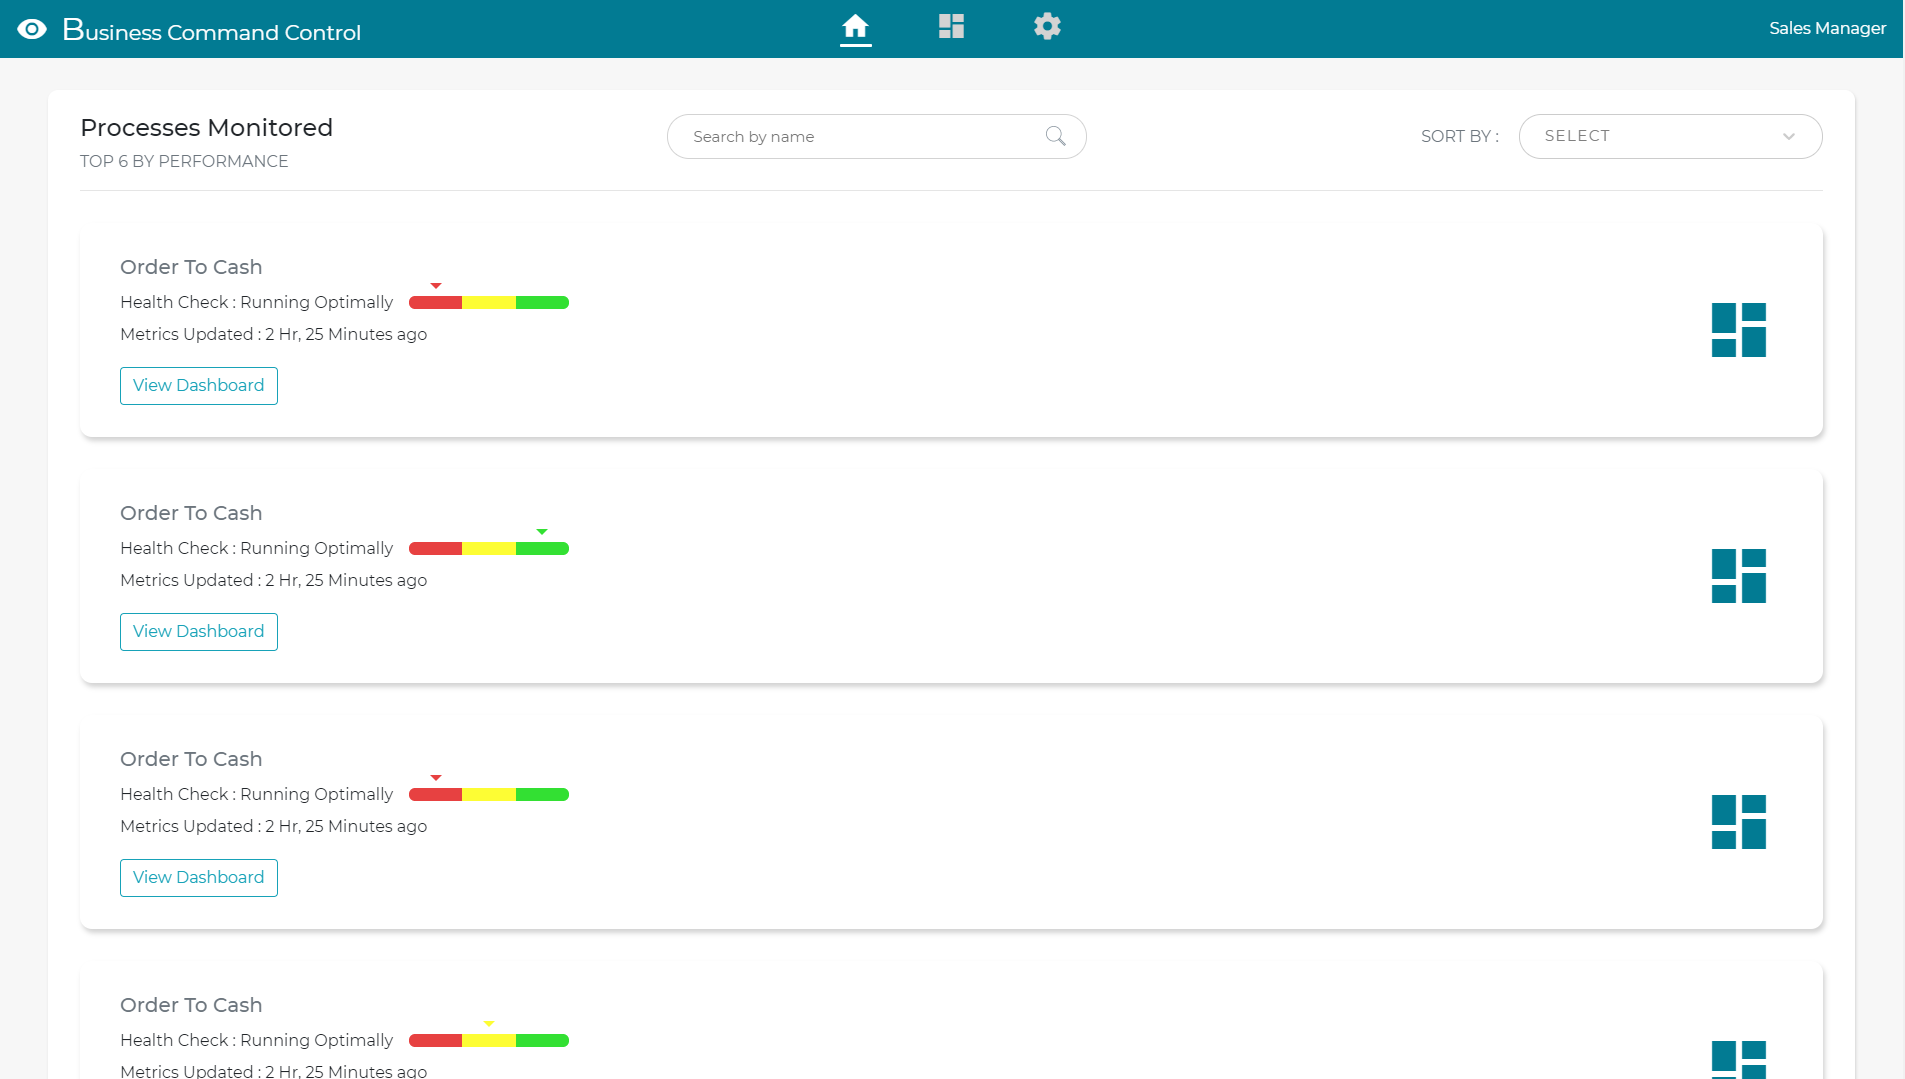Open Settings gear icon in header
Screen dimensions: 1905x1079
1047,27
